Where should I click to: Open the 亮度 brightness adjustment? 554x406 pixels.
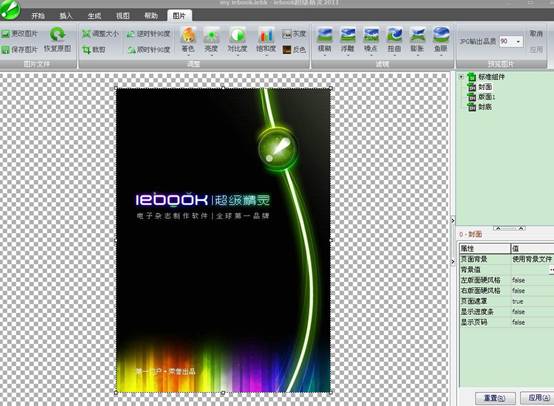click(x=211, y=40)
